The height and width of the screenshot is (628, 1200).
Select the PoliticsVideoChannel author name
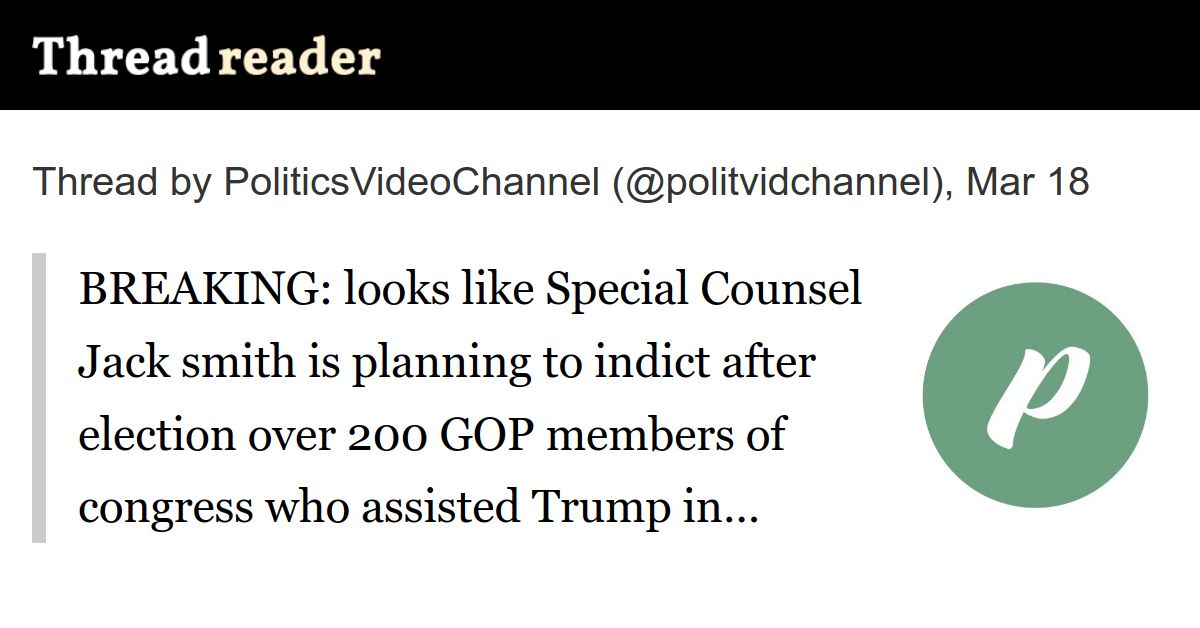tap(411, 183)
